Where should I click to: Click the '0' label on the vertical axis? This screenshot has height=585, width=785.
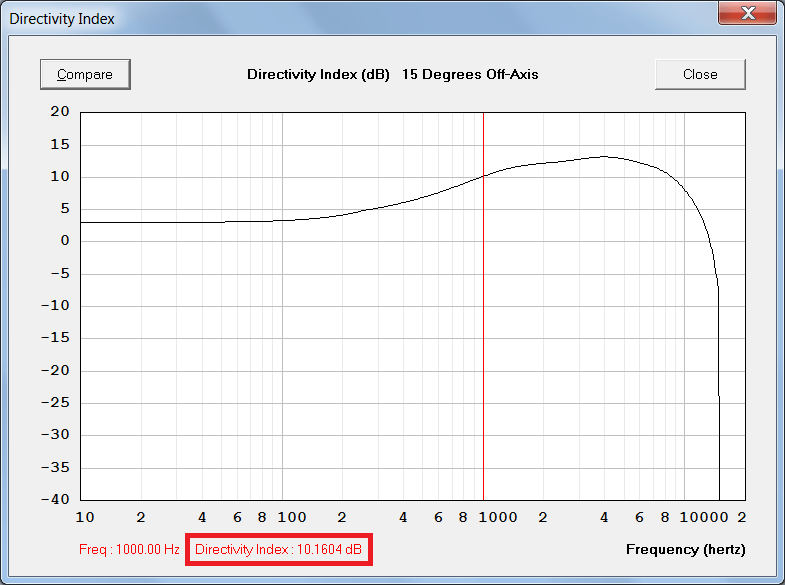coord(65,241)
